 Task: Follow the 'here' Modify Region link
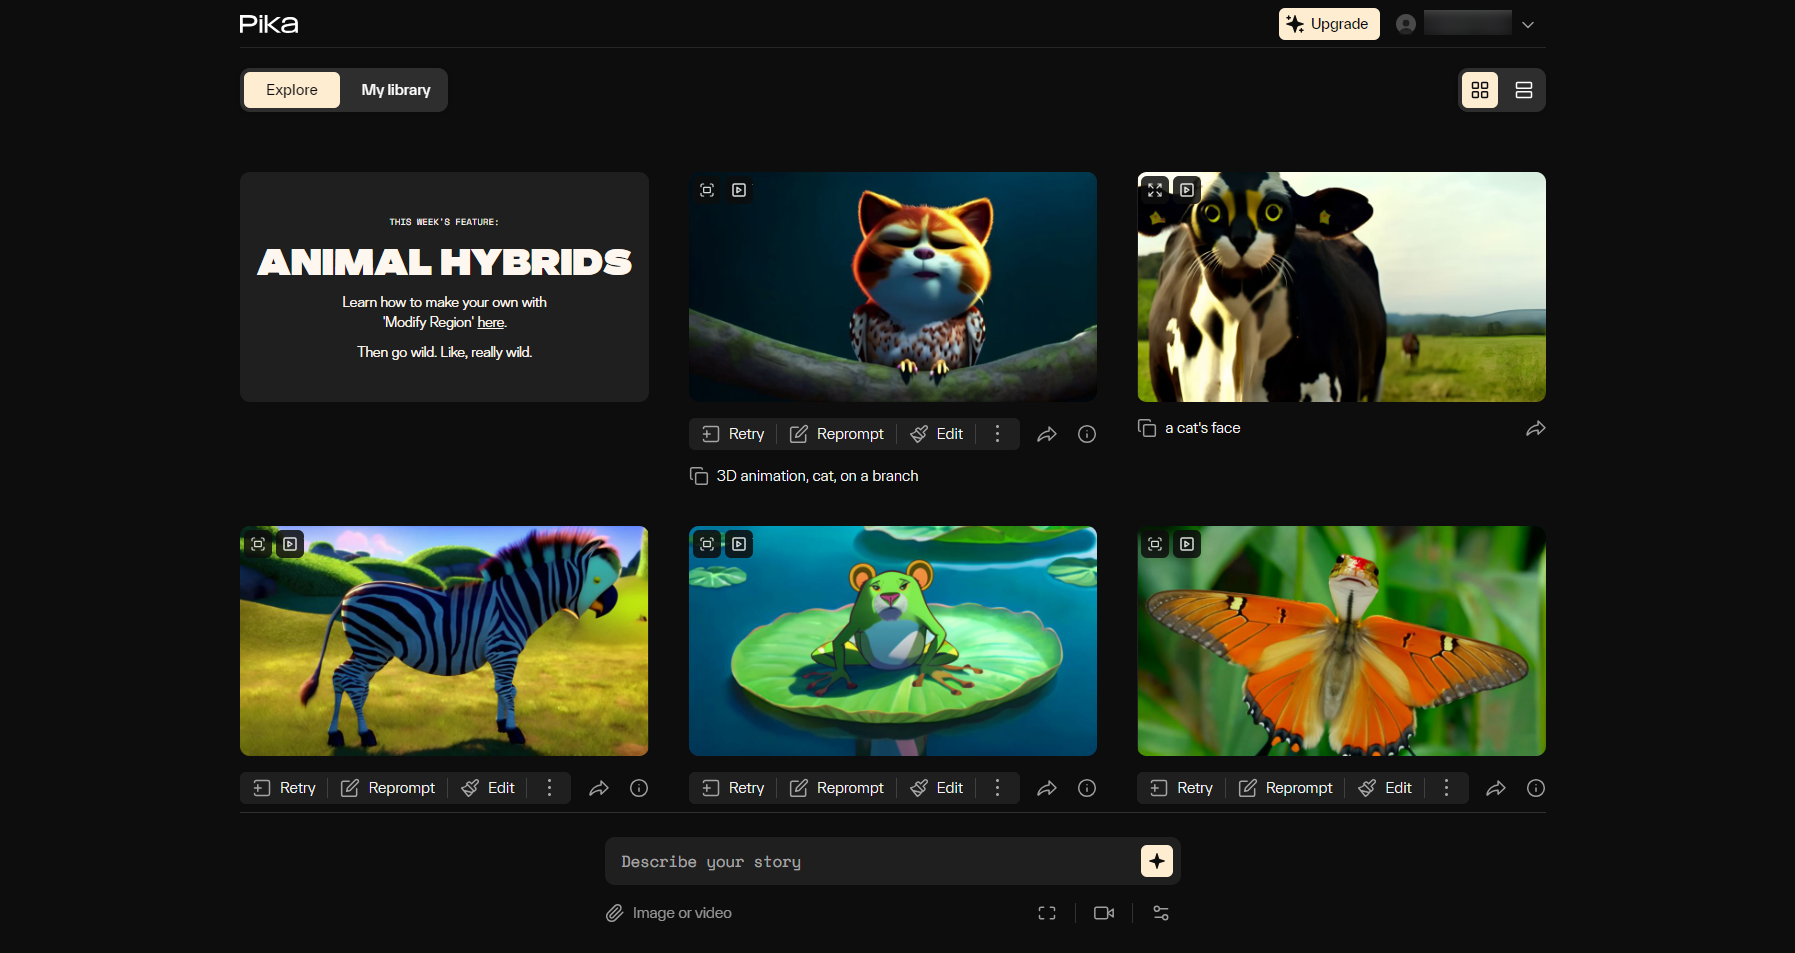pyautogui.click(x=490, y=322)
